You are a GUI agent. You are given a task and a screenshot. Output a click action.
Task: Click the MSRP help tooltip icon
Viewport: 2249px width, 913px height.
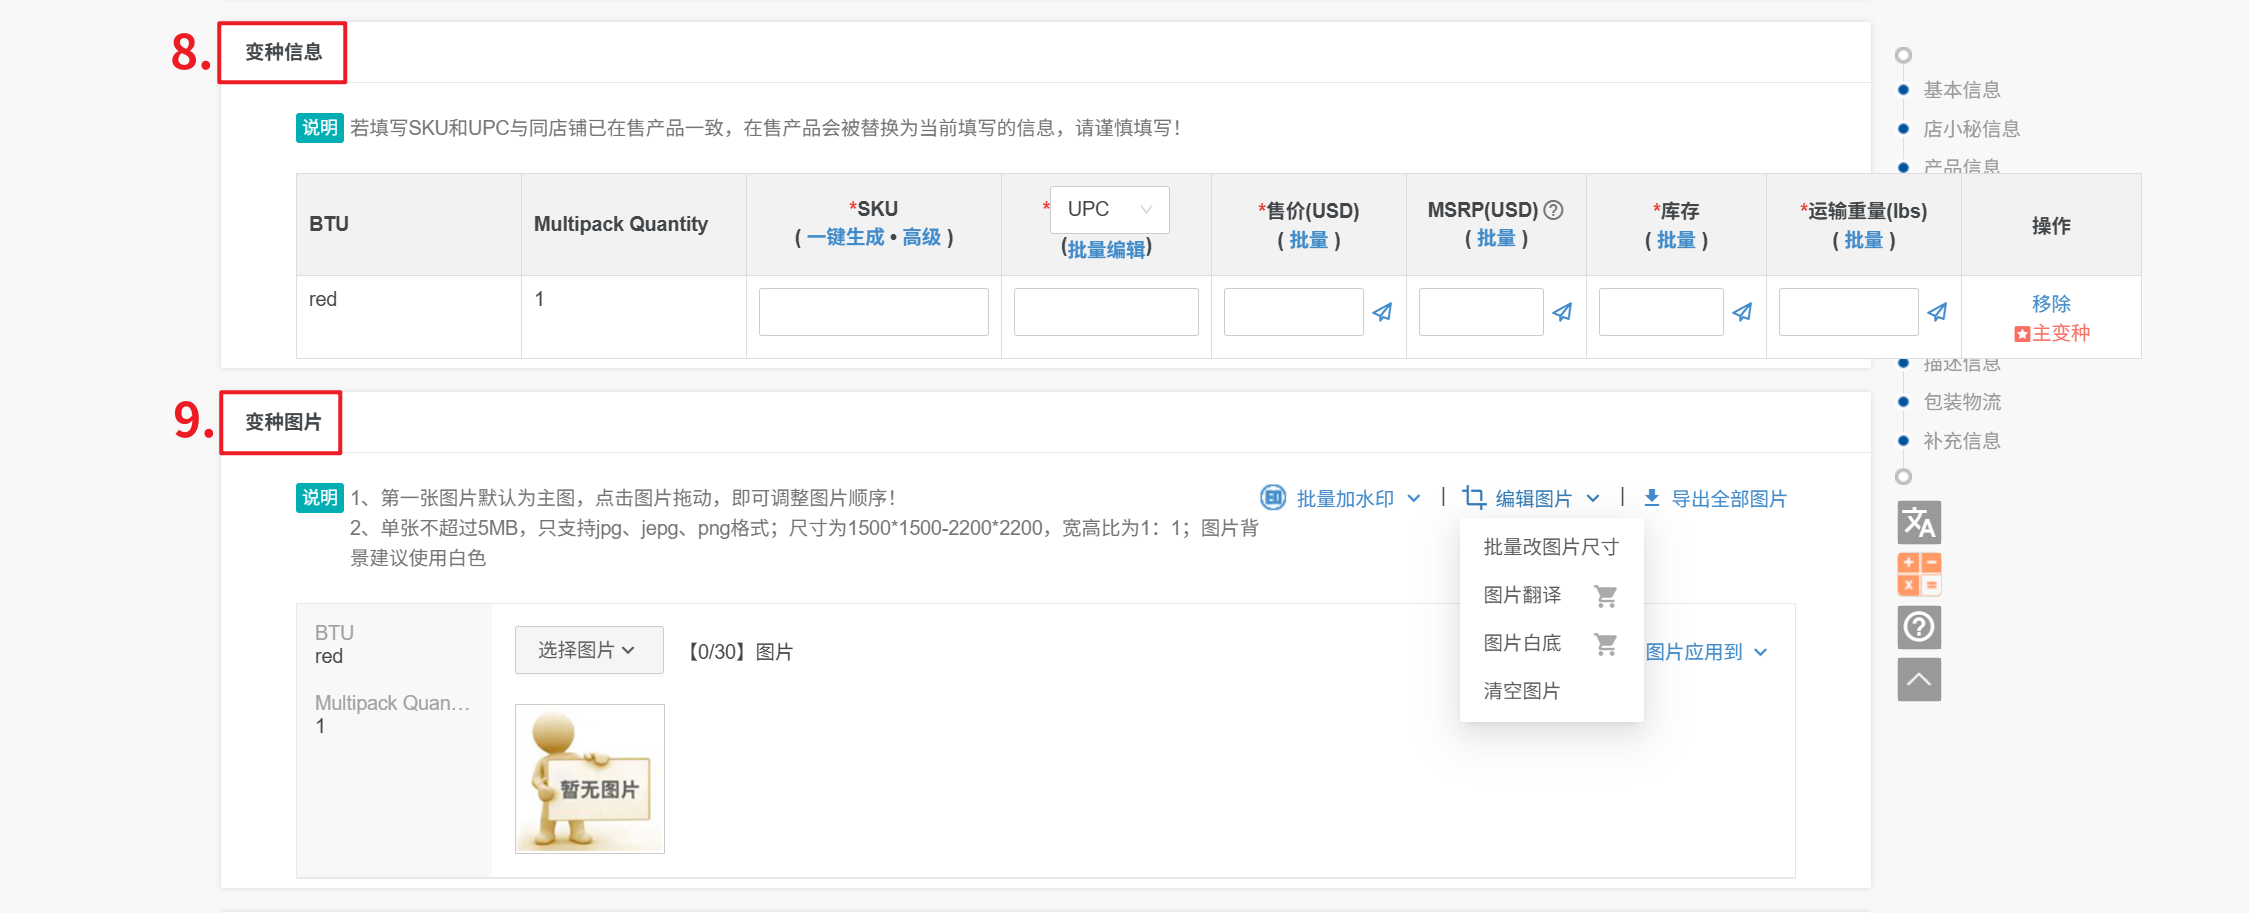tap(1553, 210)
